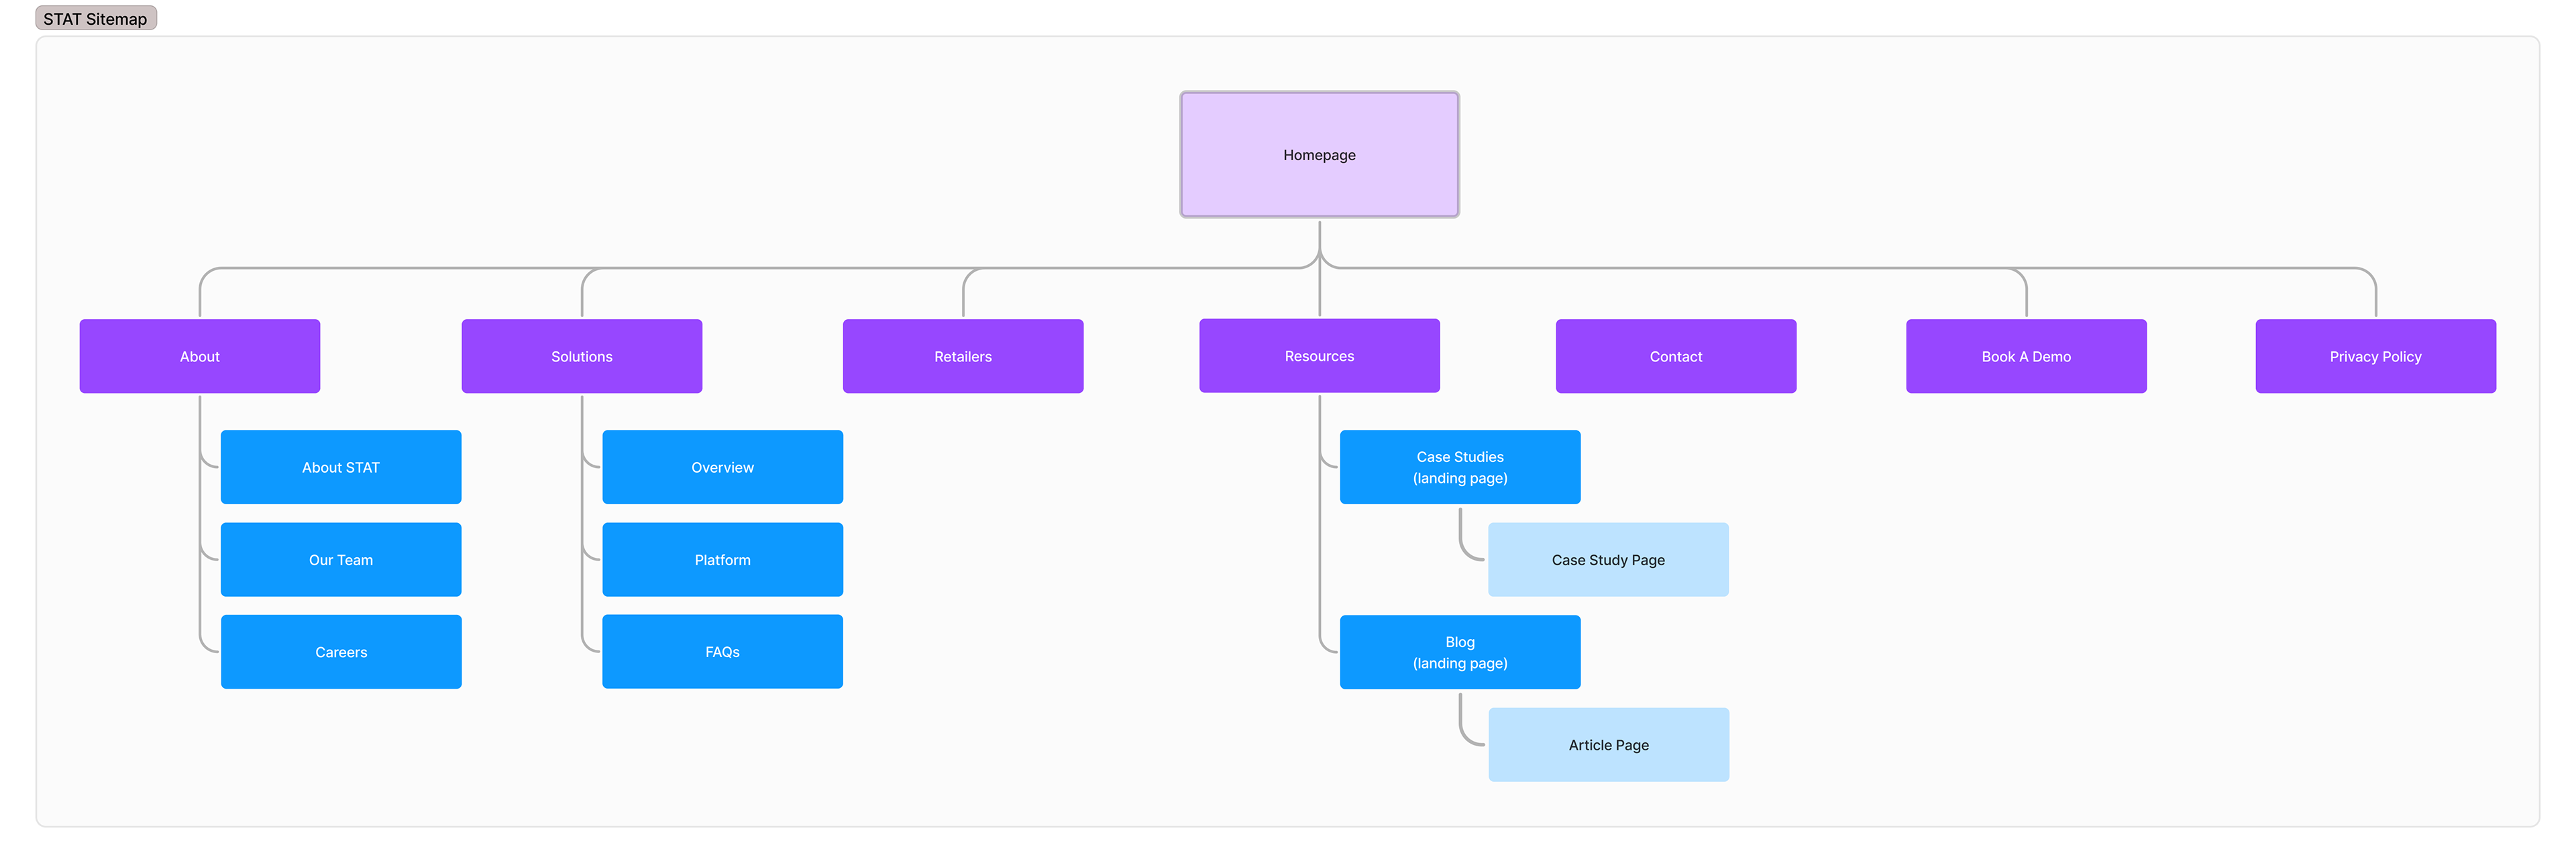Click the Article Page node

point(1608,745)
